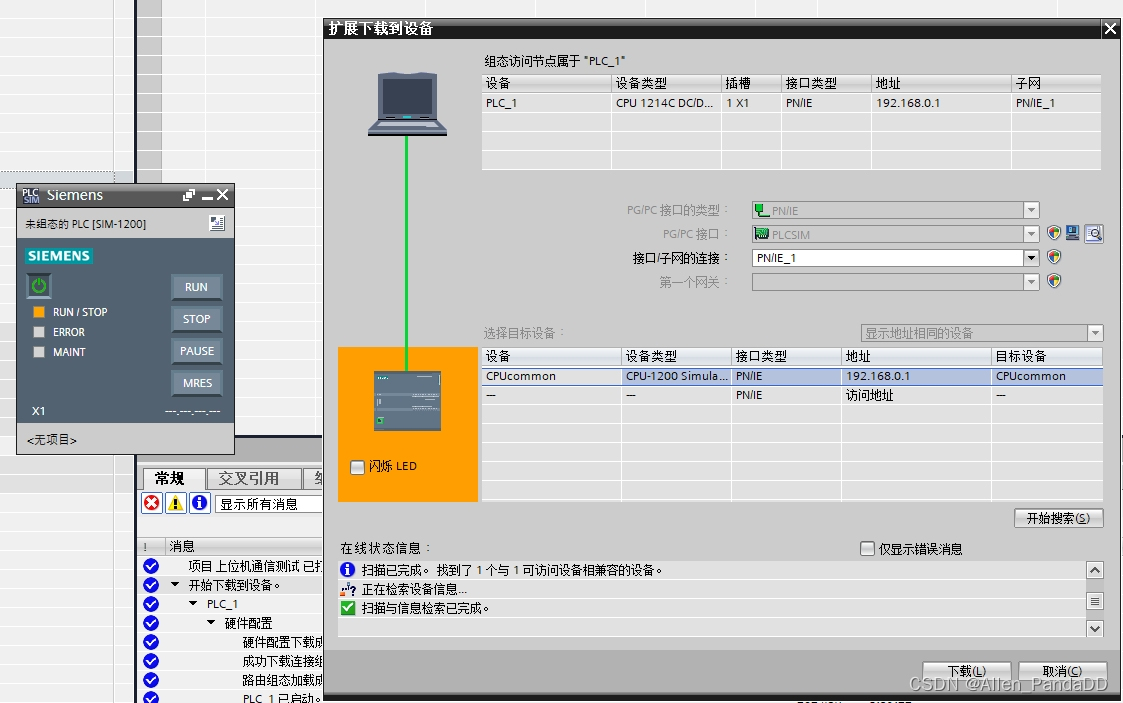This screenshot has height=703, width=1123.
Task: Click the PN/IE_1 subnet cell
Action: (x=1035, y=103)
